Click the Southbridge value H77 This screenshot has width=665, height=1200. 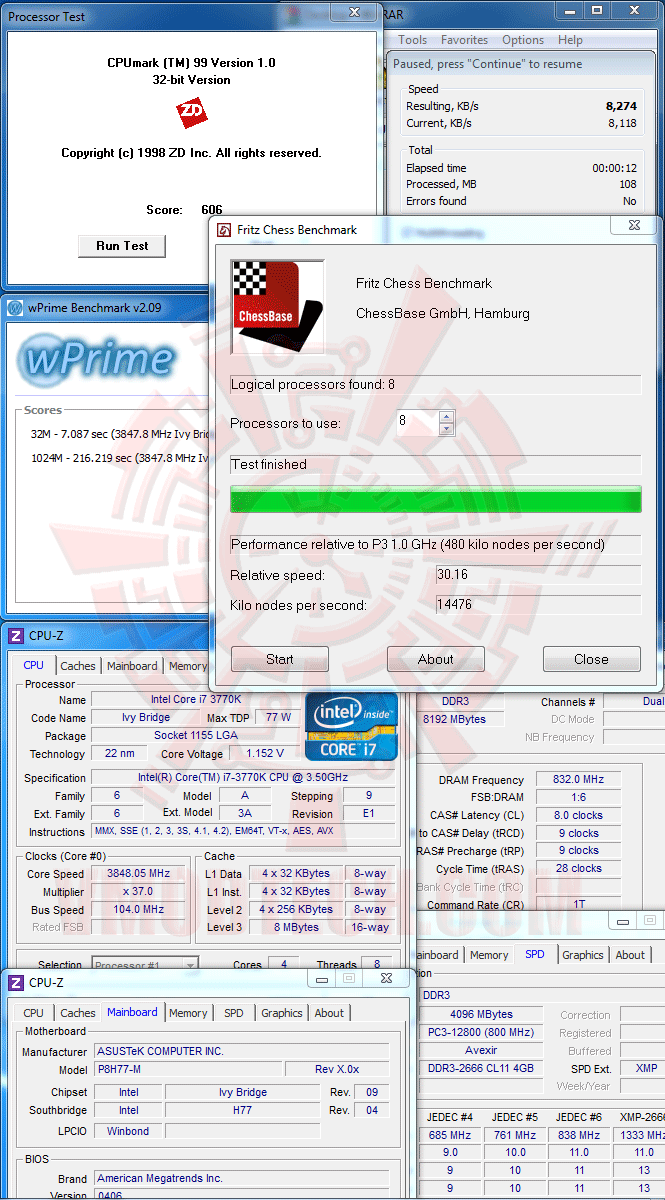coord(243,1110)
